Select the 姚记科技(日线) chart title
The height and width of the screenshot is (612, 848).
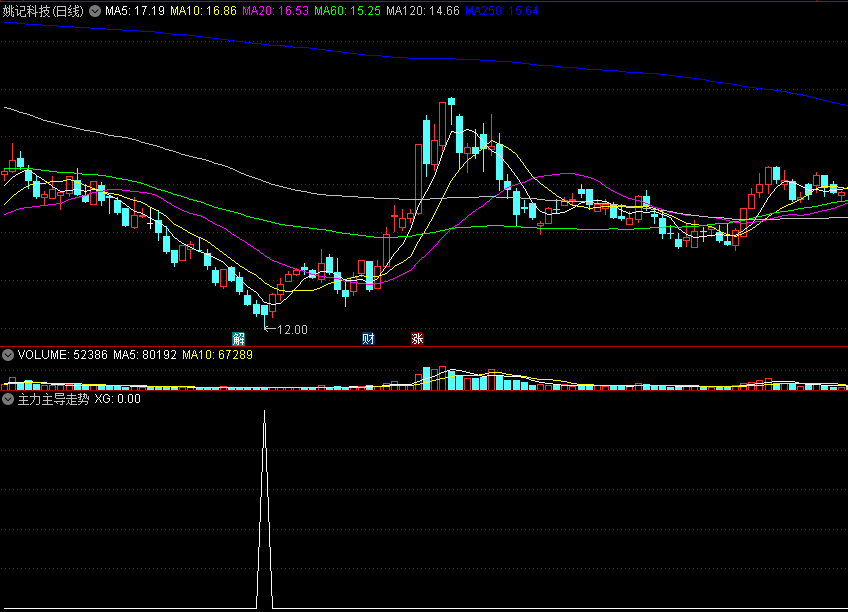43,11
